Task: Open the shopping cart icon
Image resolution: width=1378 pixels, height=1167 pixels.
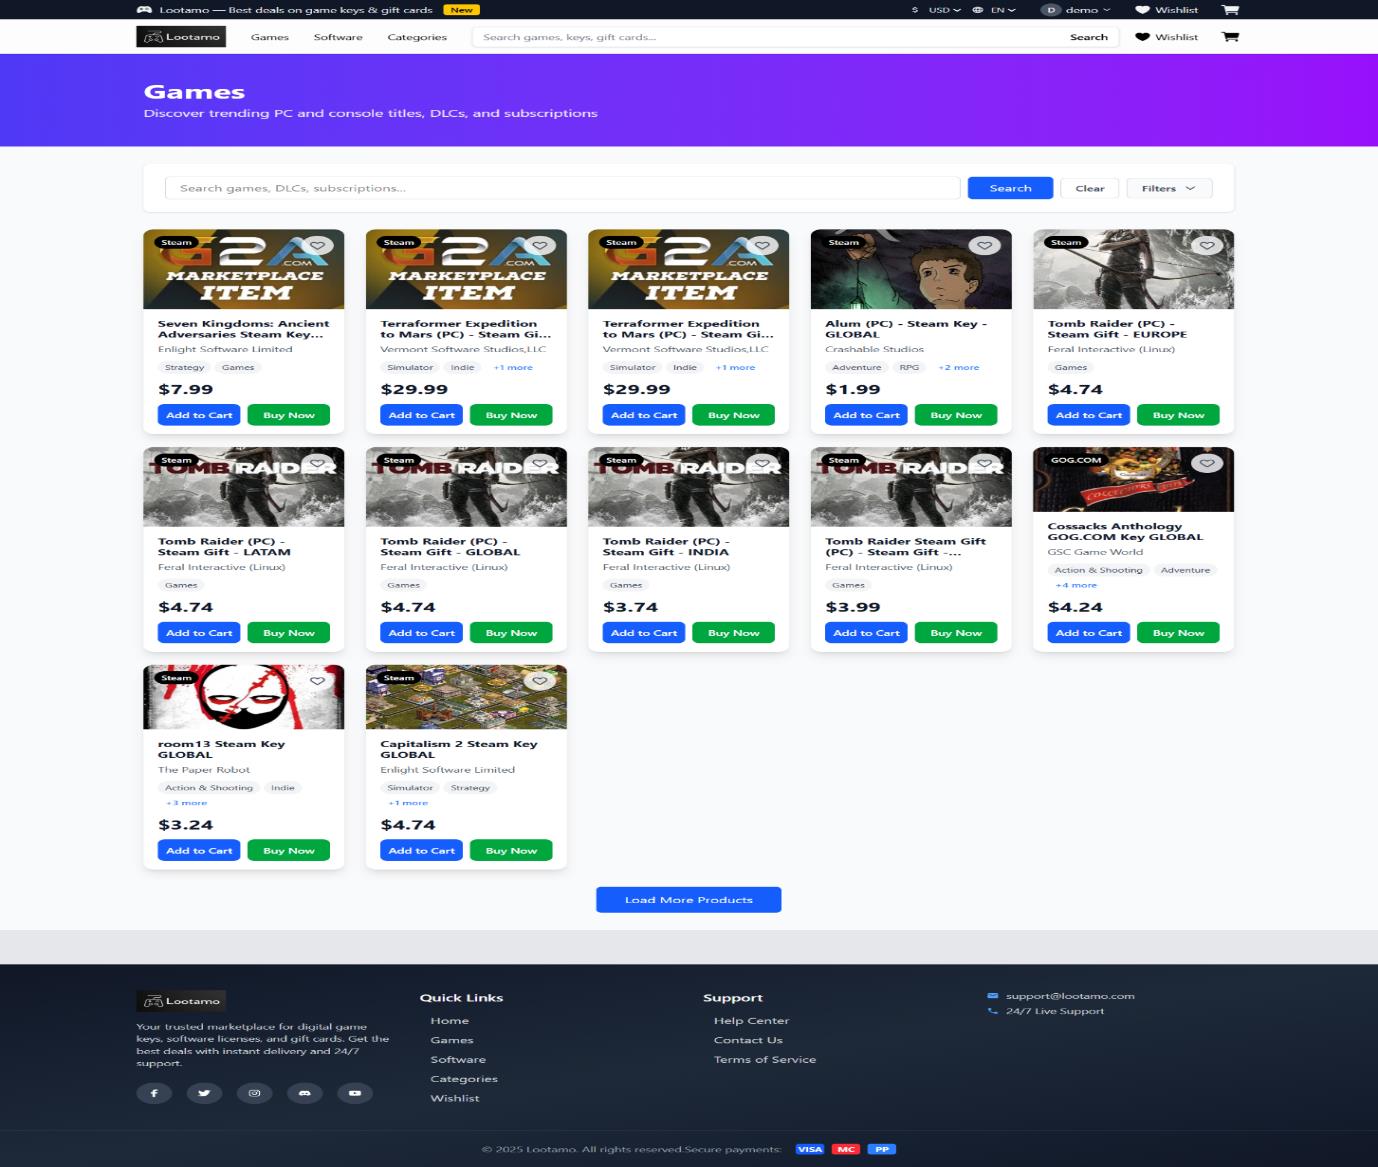Action: 1229,37
